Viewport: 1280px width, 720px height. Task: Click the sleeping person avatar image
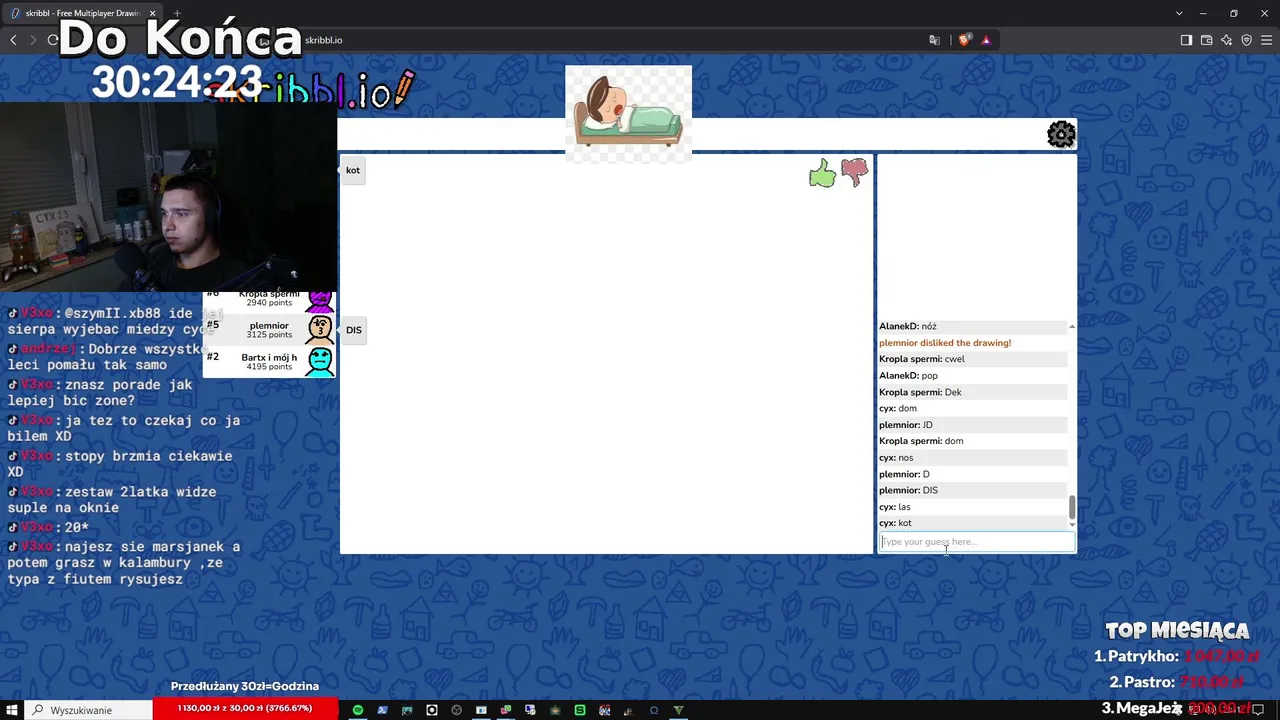(628, 113)
